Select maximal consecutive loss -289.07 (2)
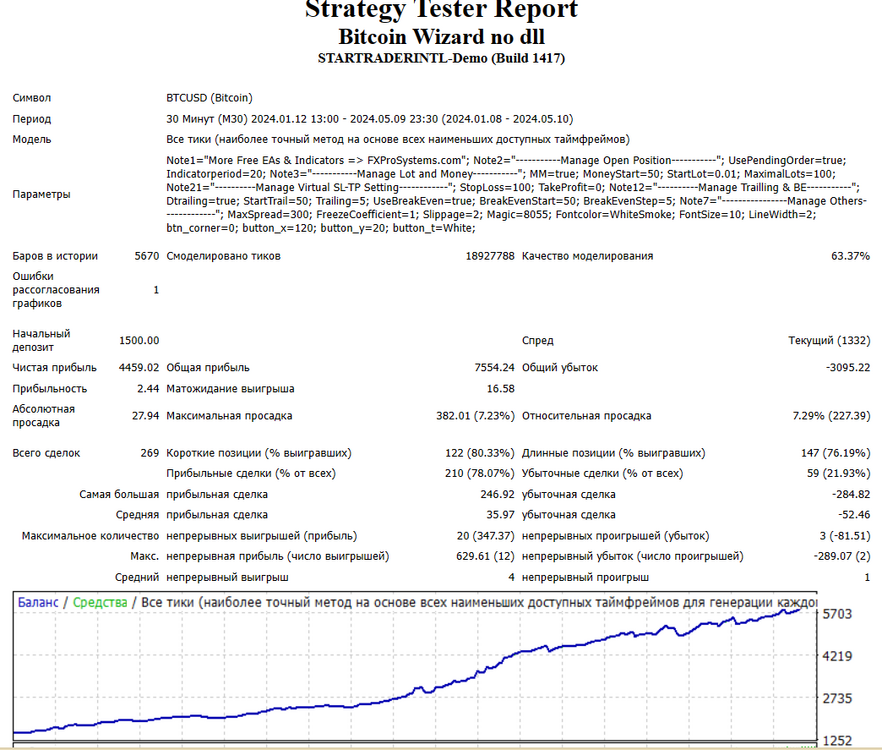The width and height of the screenshot is (882, 750). click(x=842, y=556)
